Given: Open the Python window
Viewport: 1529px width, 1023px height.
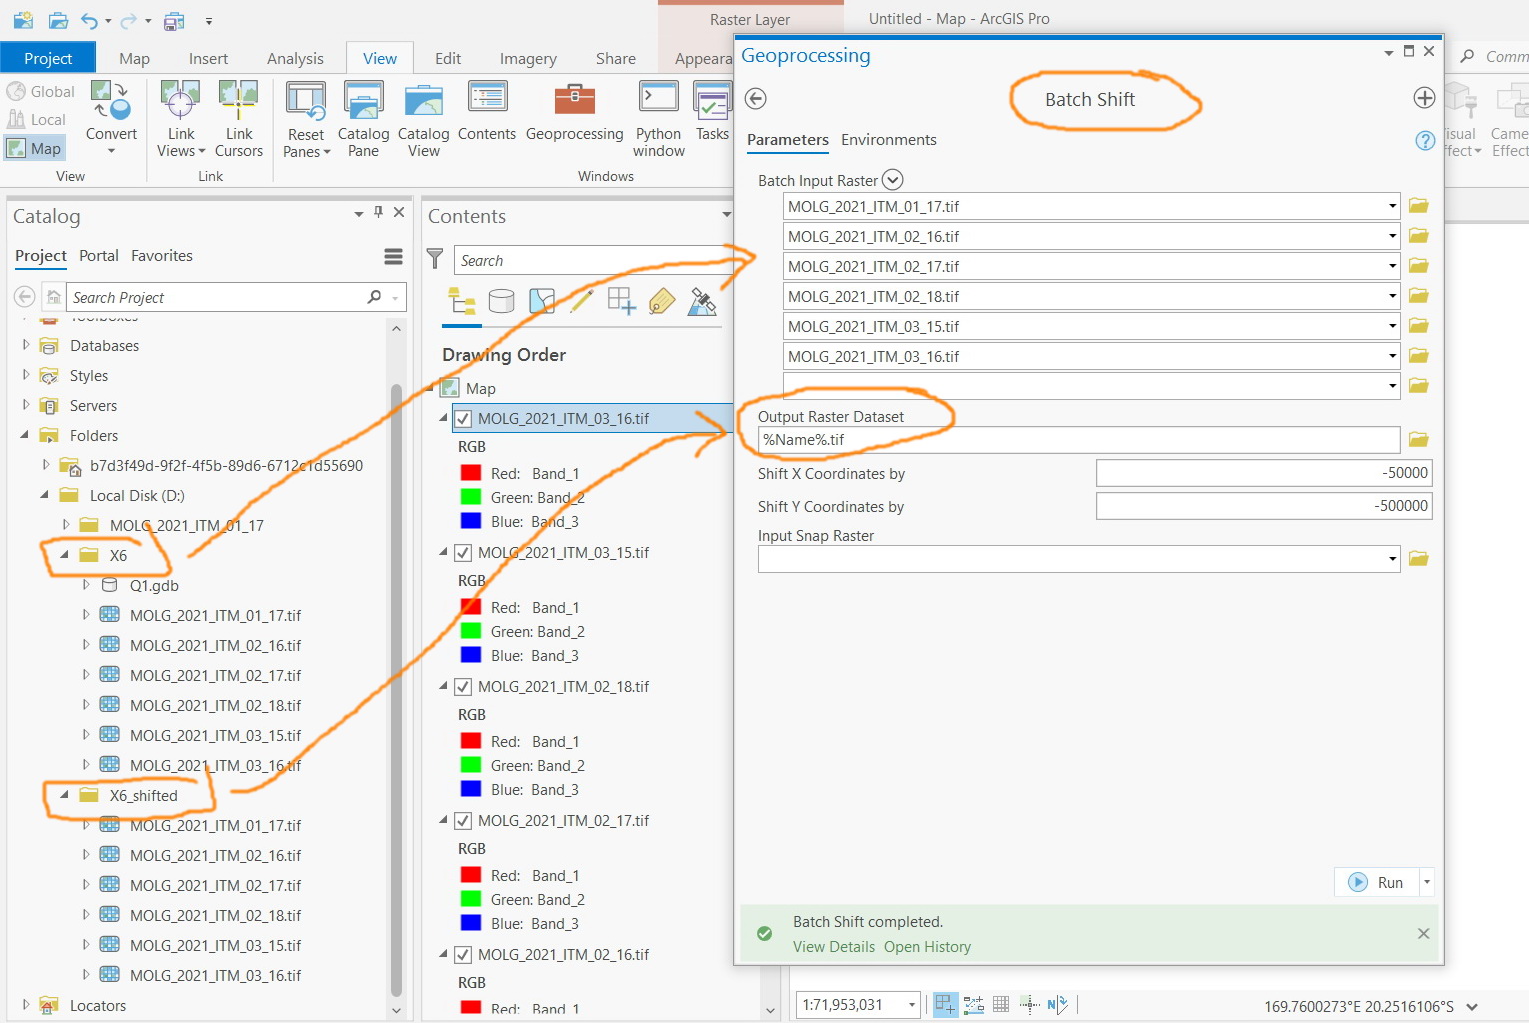Looking at the screenshot, I should coord(659,120).
